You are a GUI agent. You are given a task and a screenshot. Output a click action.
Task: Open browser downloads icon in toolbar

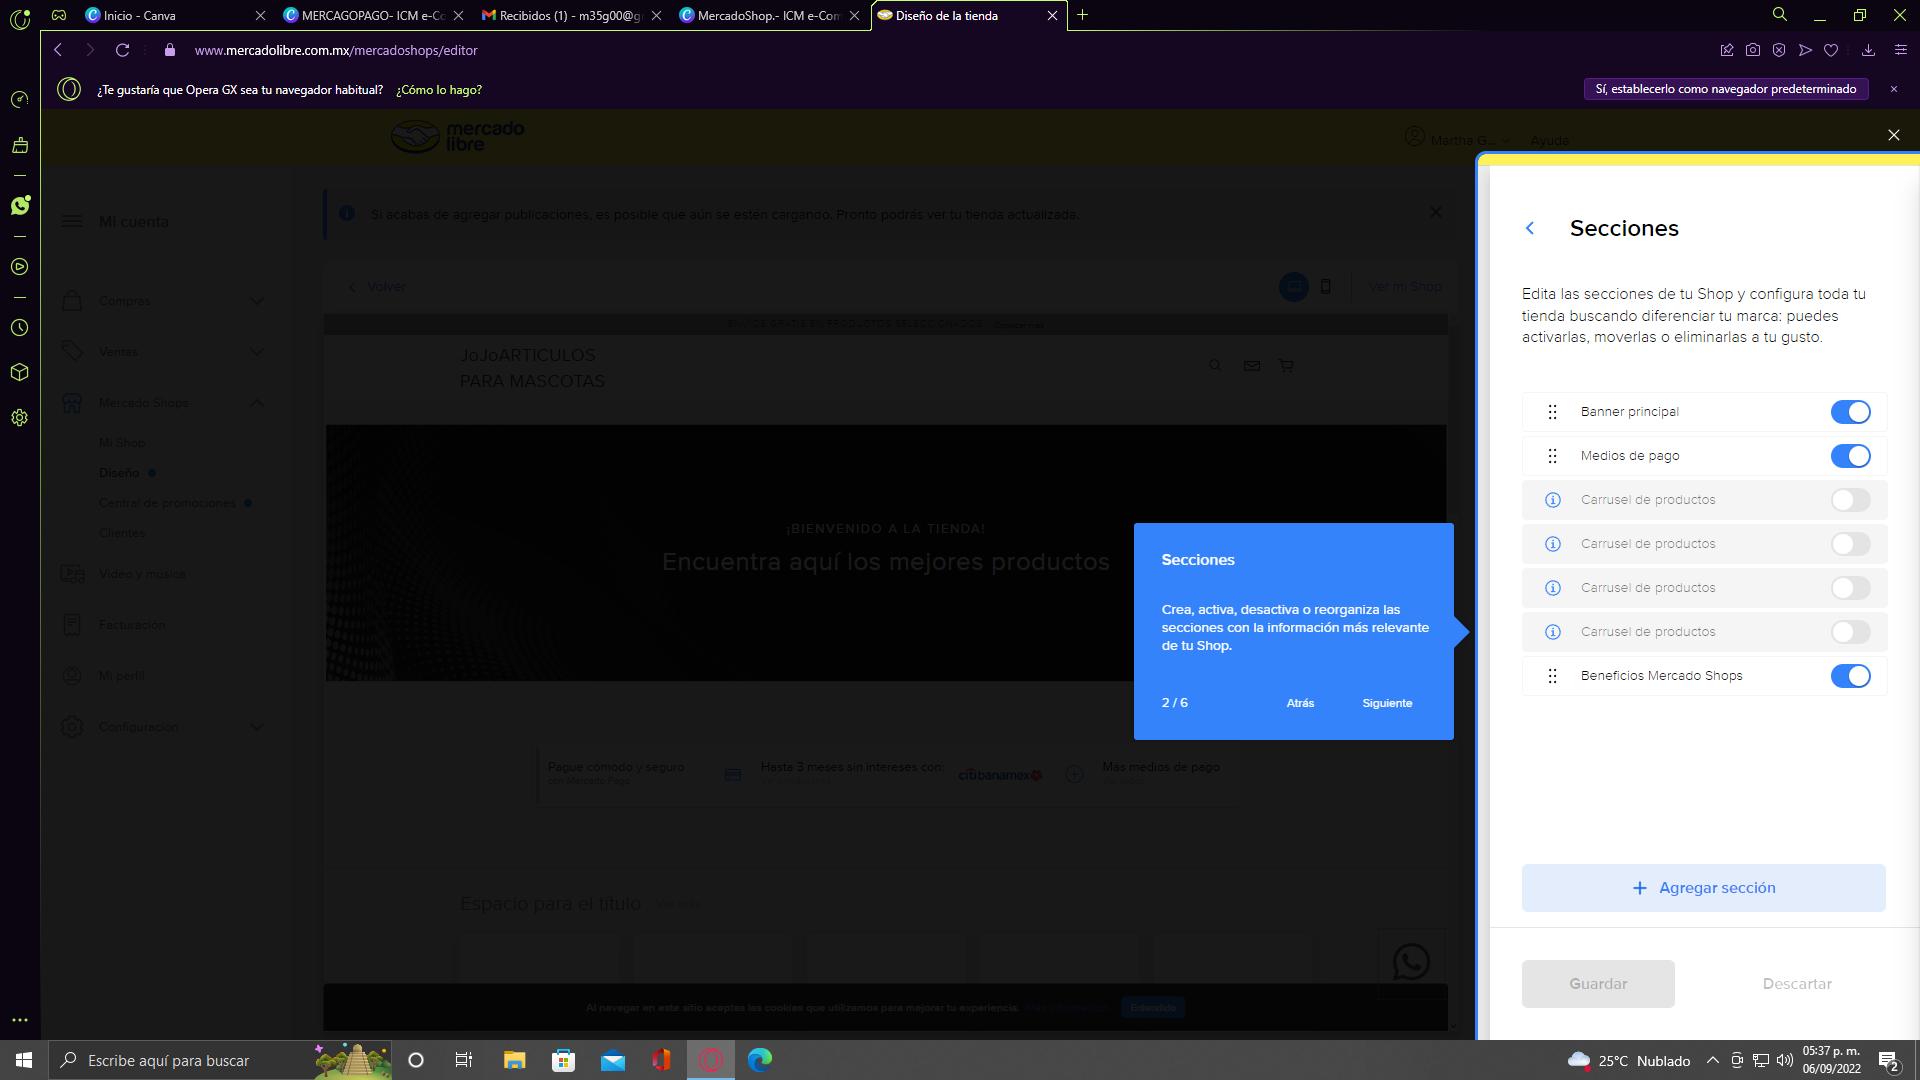pos(1867,50)
